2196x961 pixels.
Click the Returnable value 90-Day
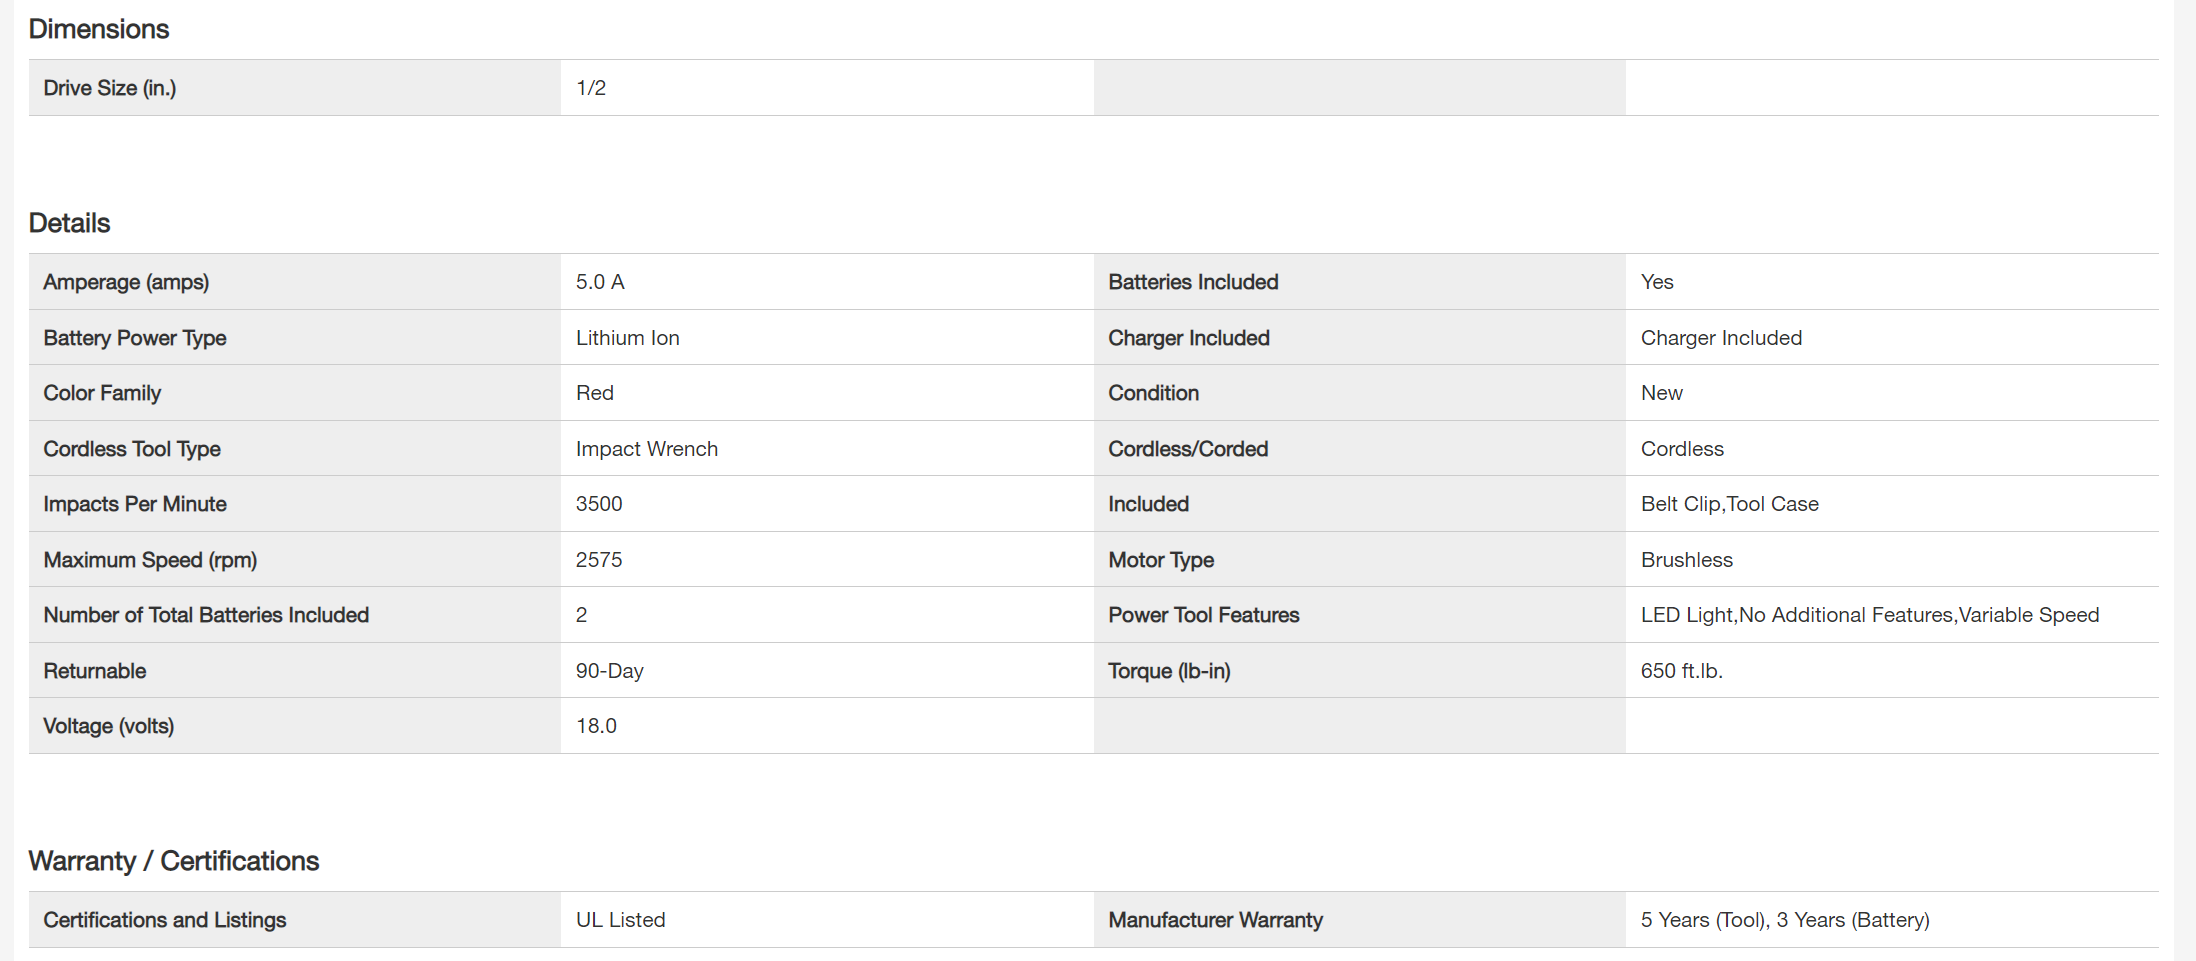point(609,671)
